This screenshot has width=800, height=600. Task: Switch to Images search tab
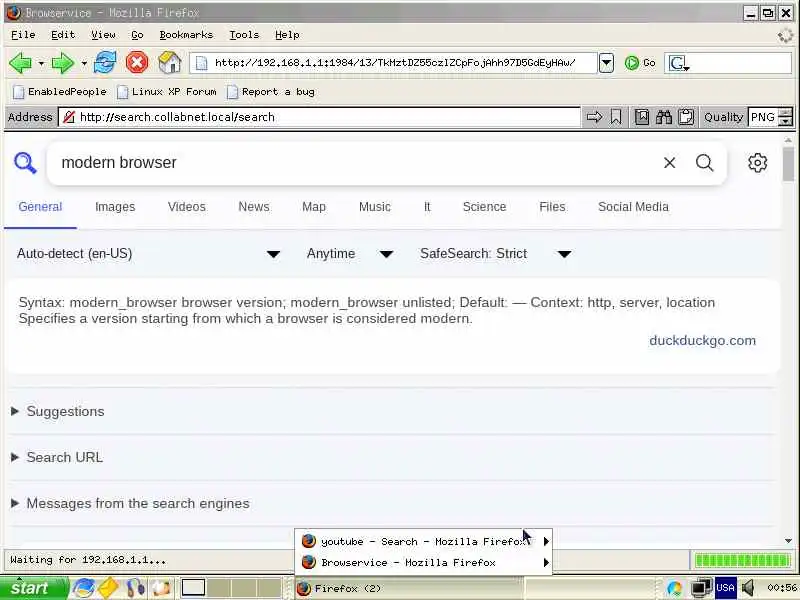(115, 207)
